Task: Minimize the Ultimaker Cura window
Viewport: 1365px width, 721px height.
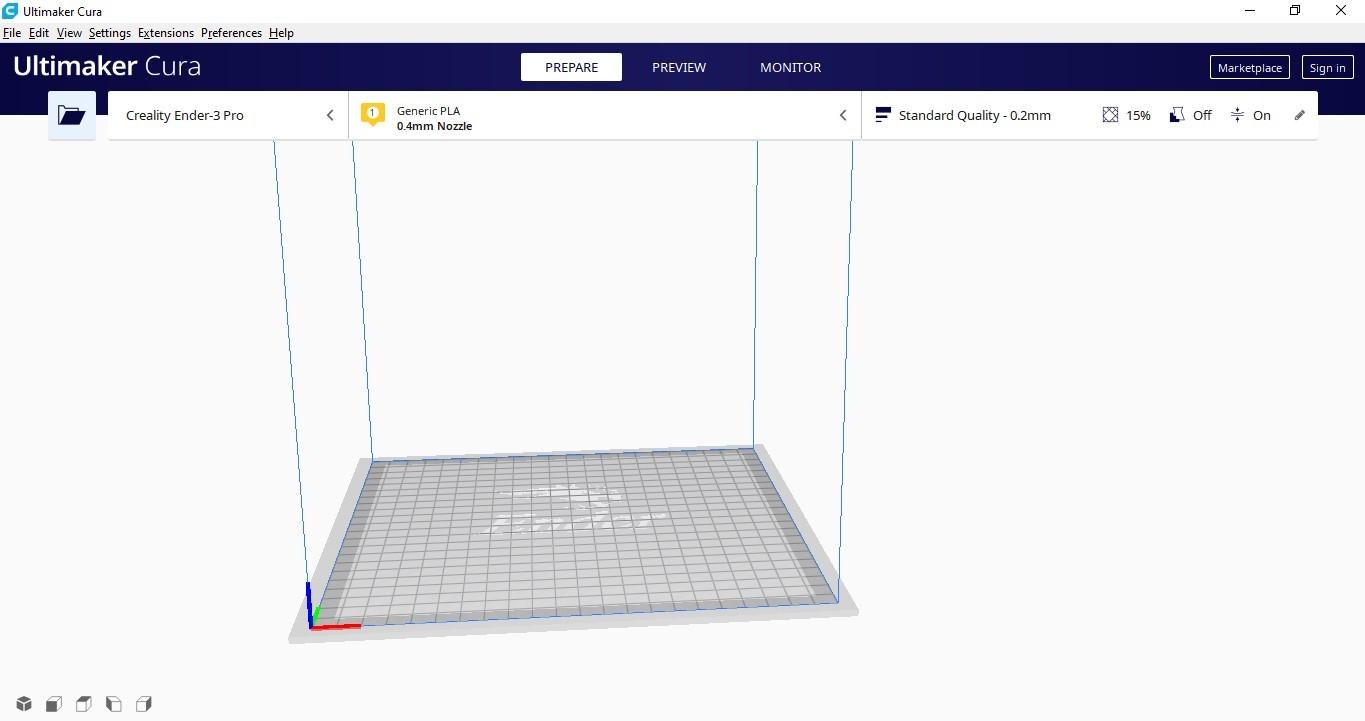Action: coord(1249,11)
